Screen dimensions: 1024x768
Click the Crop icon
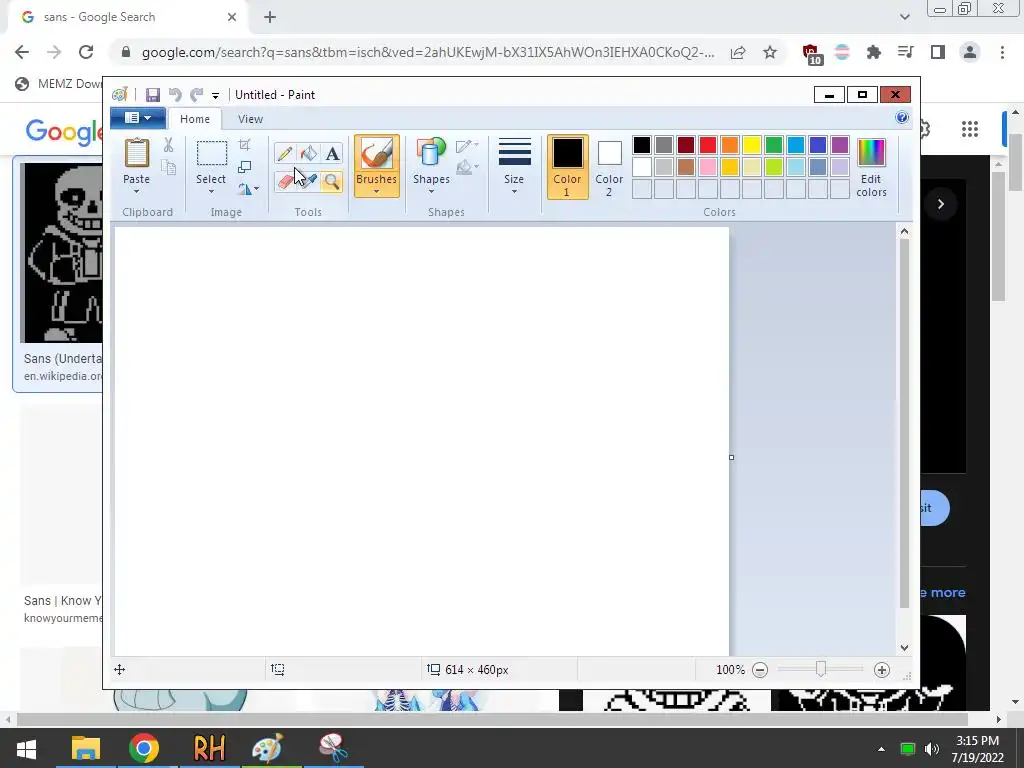(245, 145)
